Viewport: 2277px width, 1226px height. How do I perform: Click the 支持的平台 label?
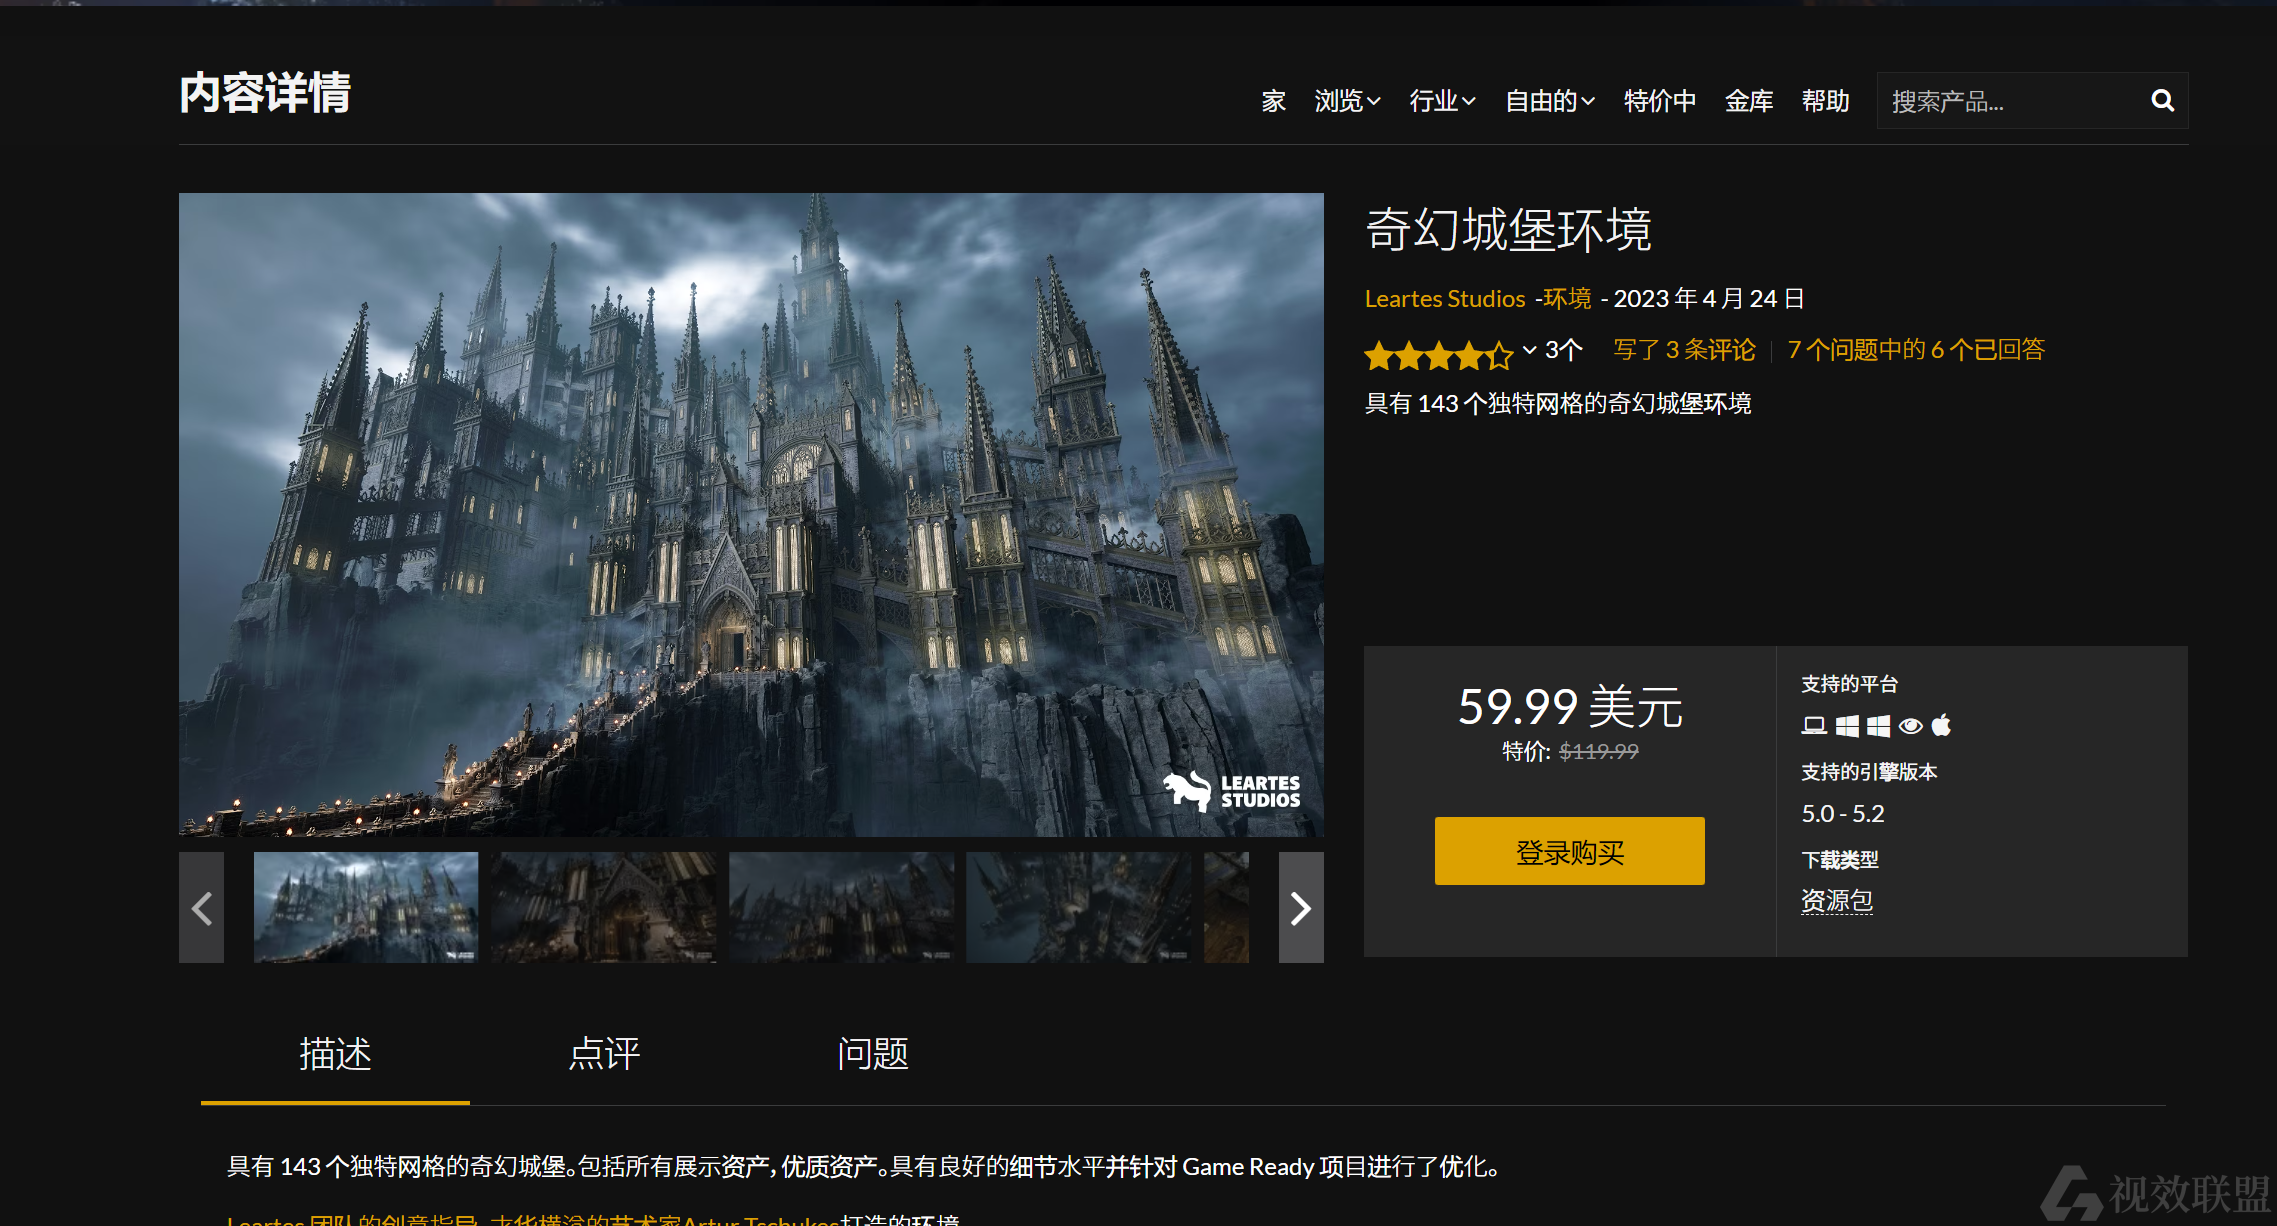coord(1849,684)
